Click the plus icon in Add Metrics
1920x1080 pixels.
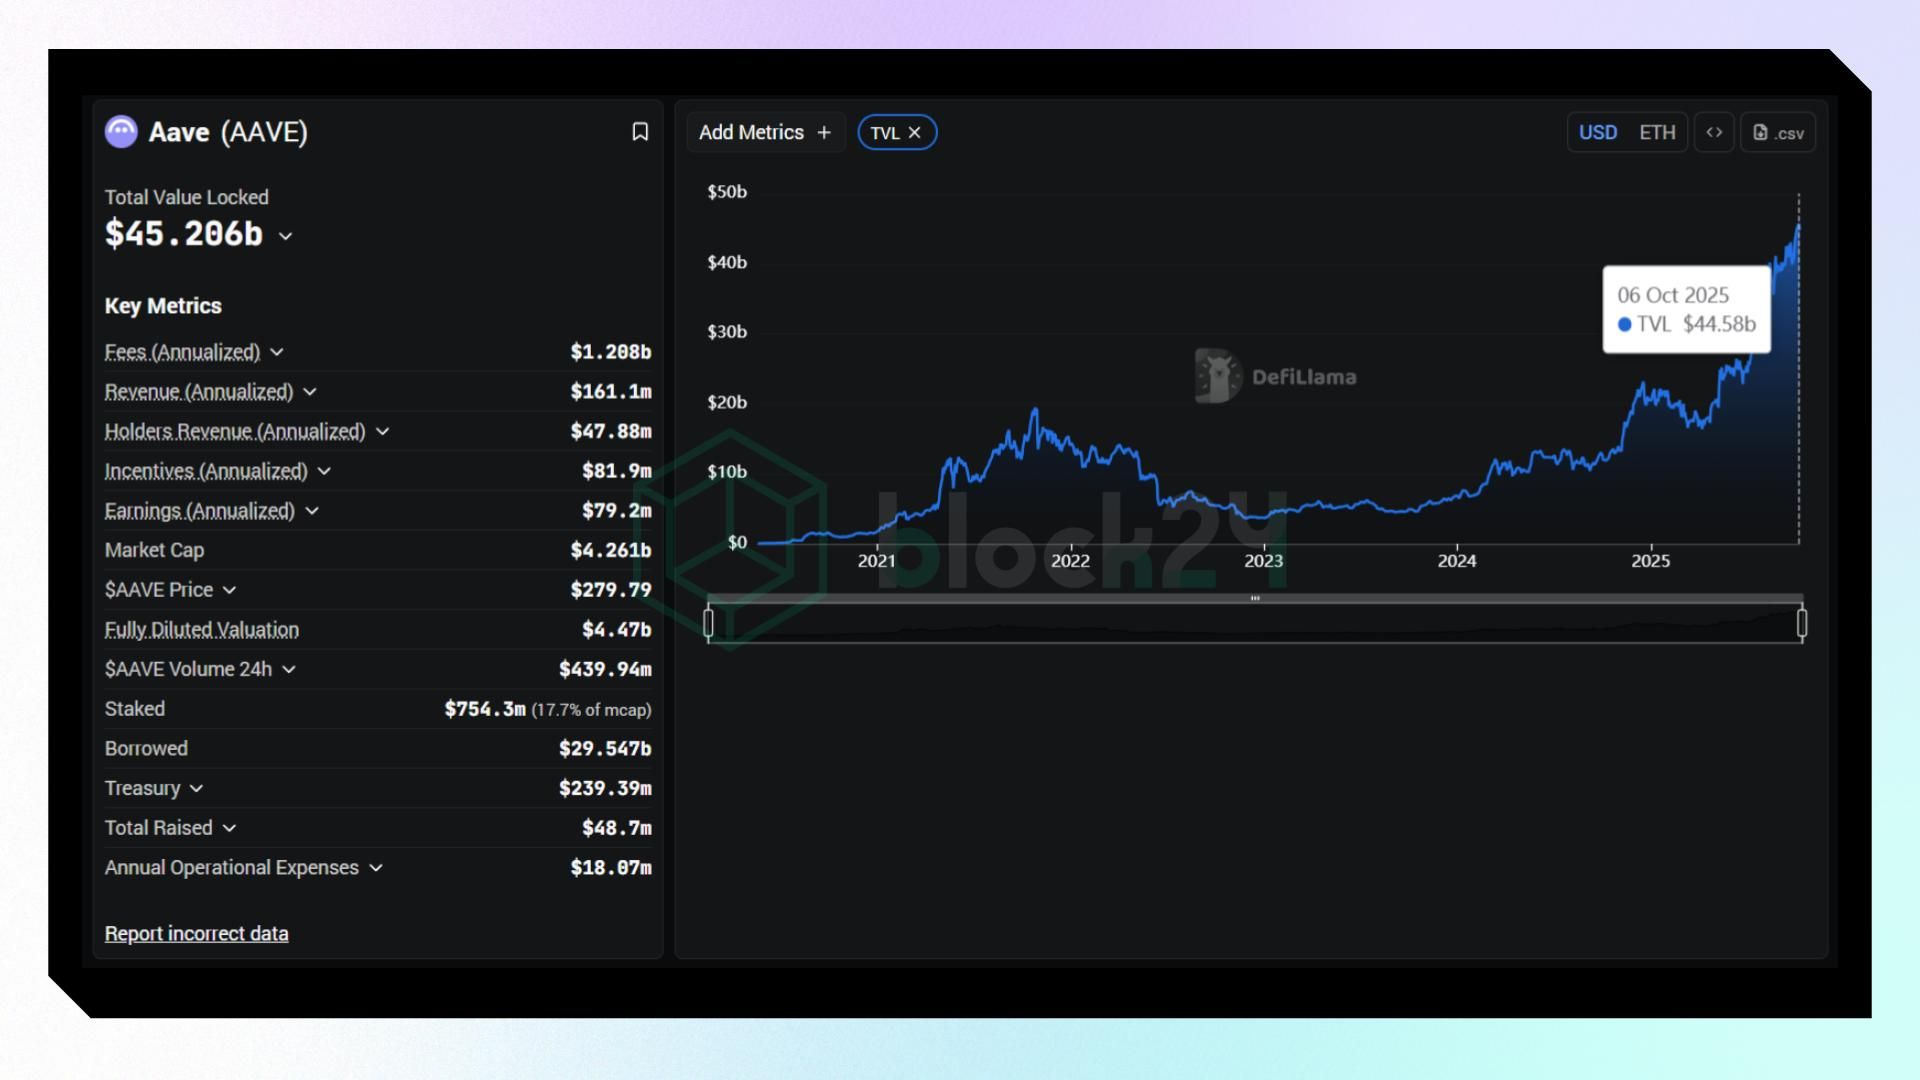[824, 132]
